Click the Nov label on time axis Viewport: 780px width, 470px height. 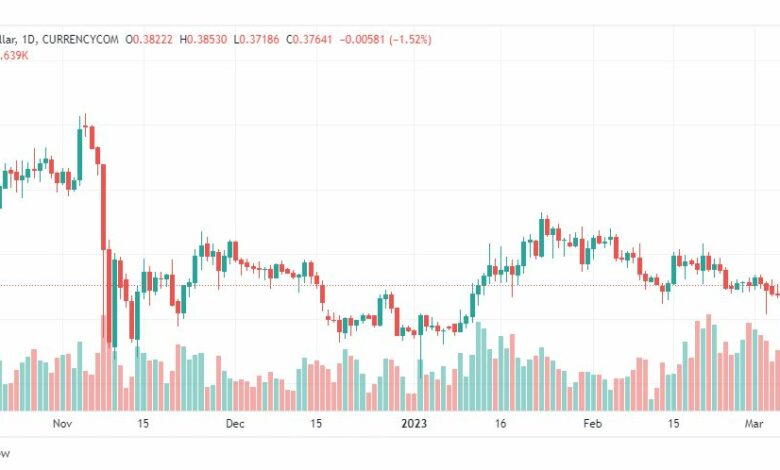(62, 424)
